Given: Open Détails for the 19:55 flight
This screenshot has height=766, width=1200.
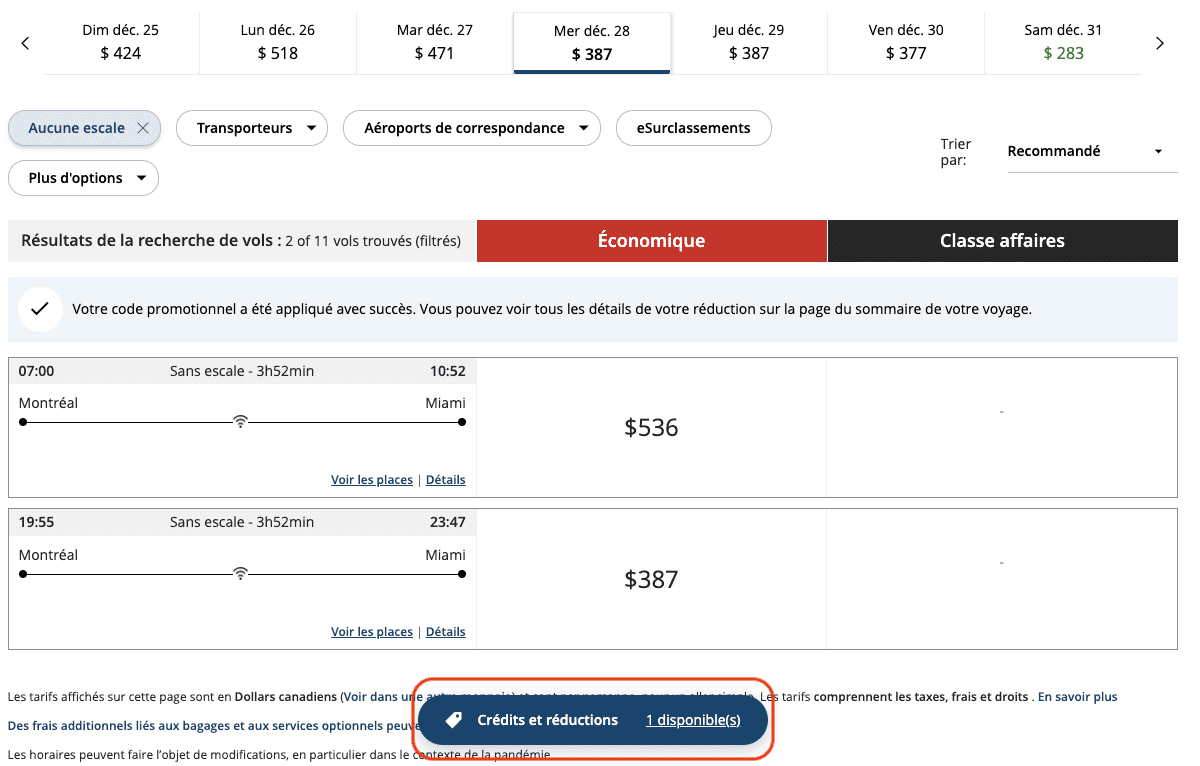Looking at the screenshot, I should (445, 631).
